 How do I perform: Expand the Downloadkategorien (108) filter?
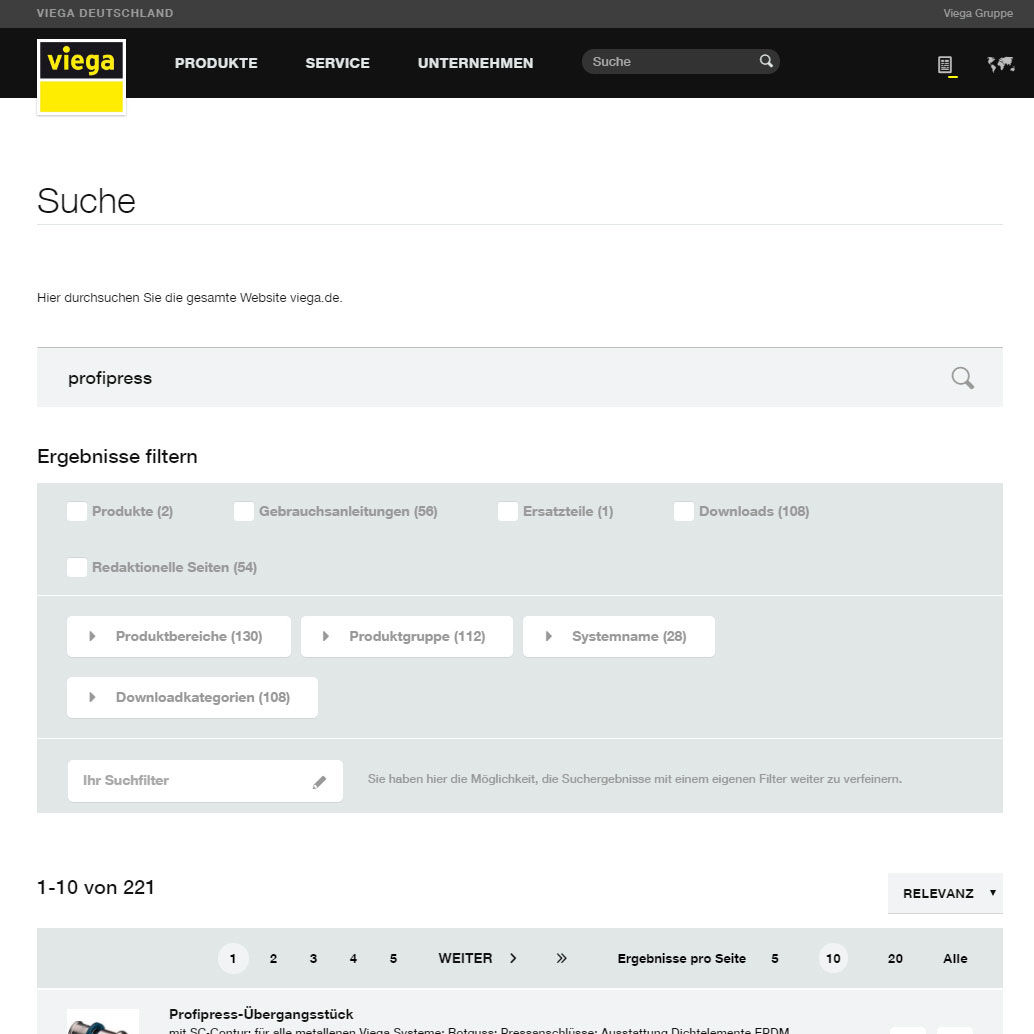click(192, 697)
